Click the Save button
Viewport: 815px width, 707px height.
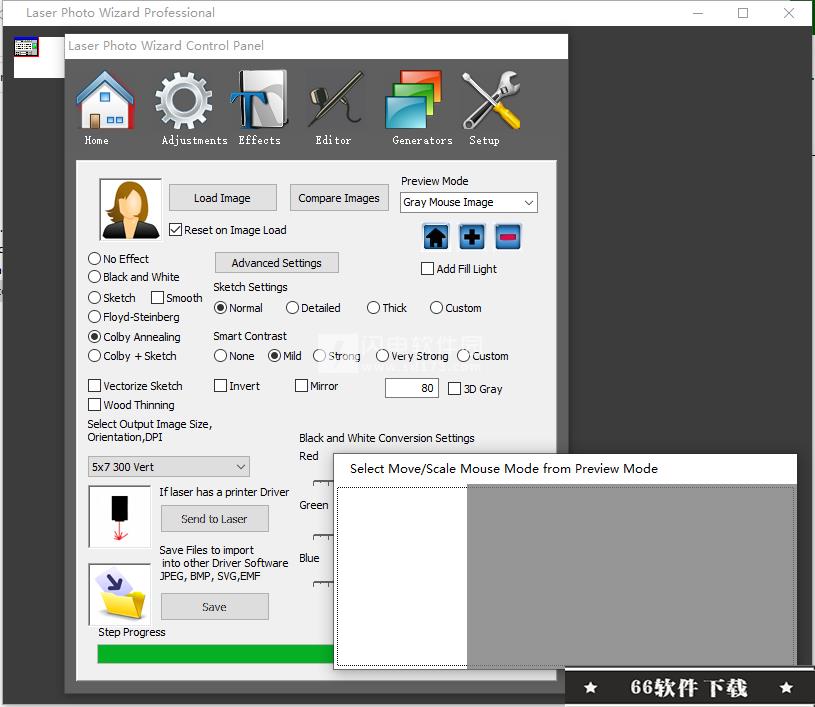tap(215, 607)
